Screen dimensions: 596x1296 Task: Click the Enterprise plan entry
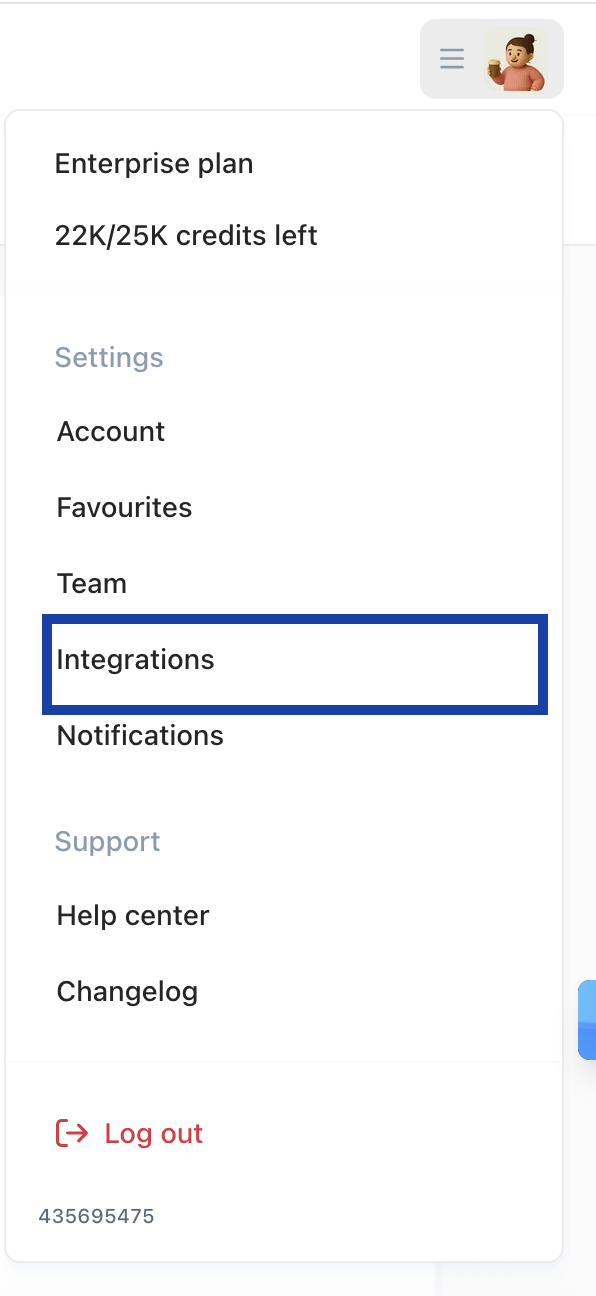154,164
